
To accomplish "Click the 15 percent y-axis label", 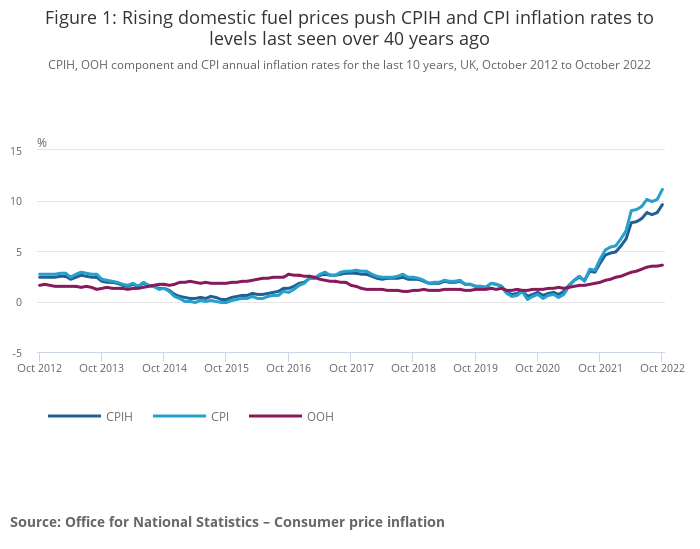I will [16, 151].
